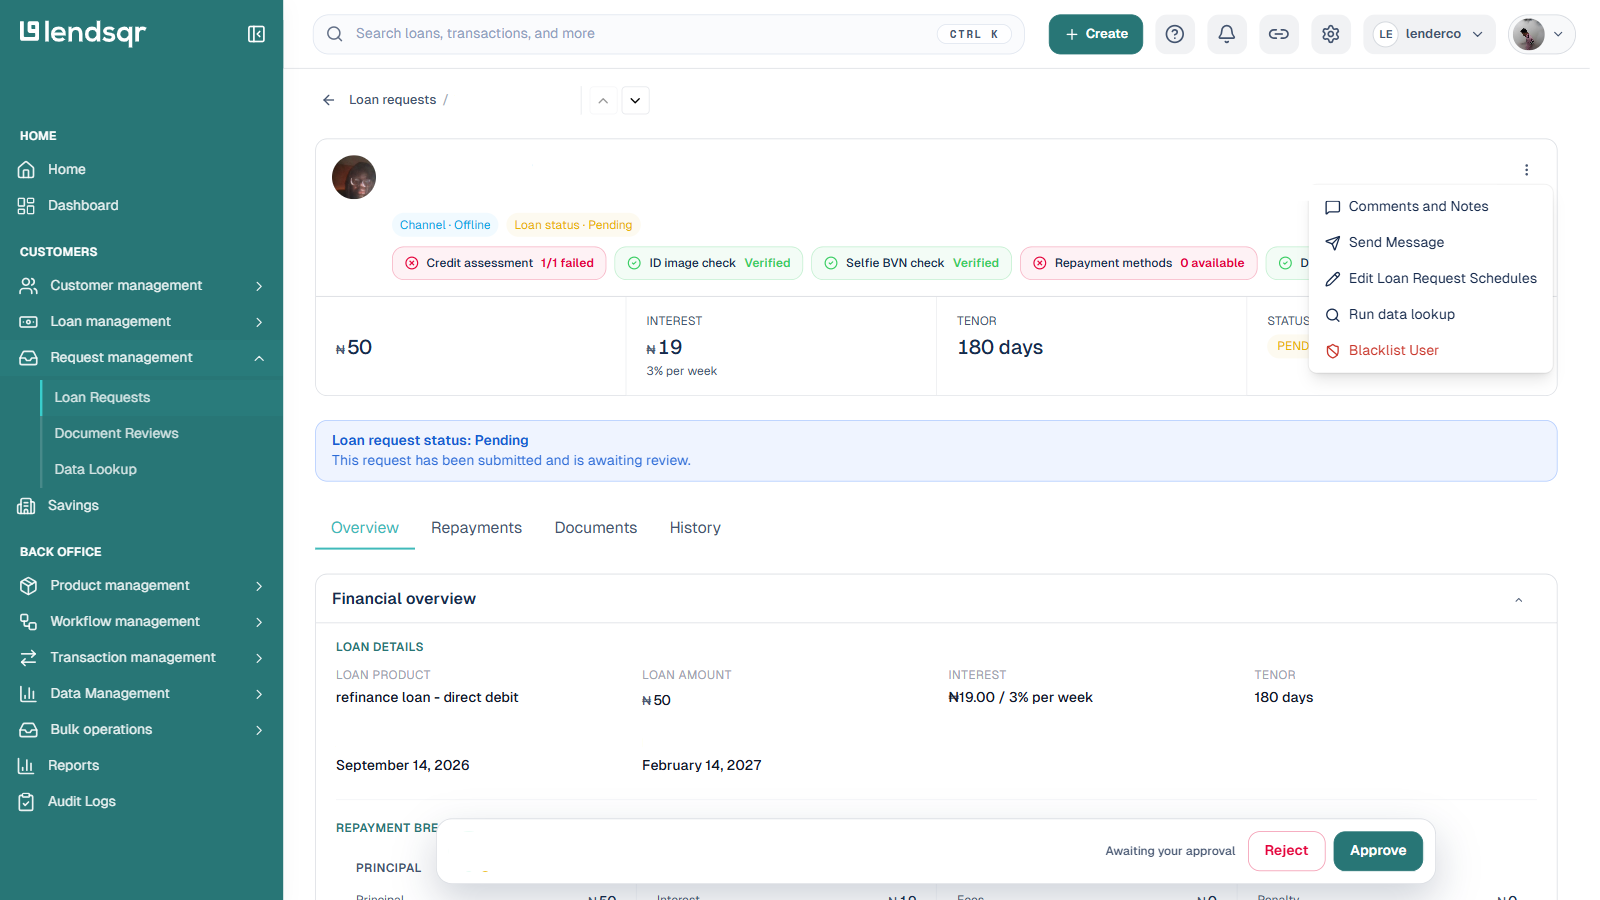The width and height of the screenshot is (1600, 900).
Task: Select Send Message menu item
Action: (1430, 243)
